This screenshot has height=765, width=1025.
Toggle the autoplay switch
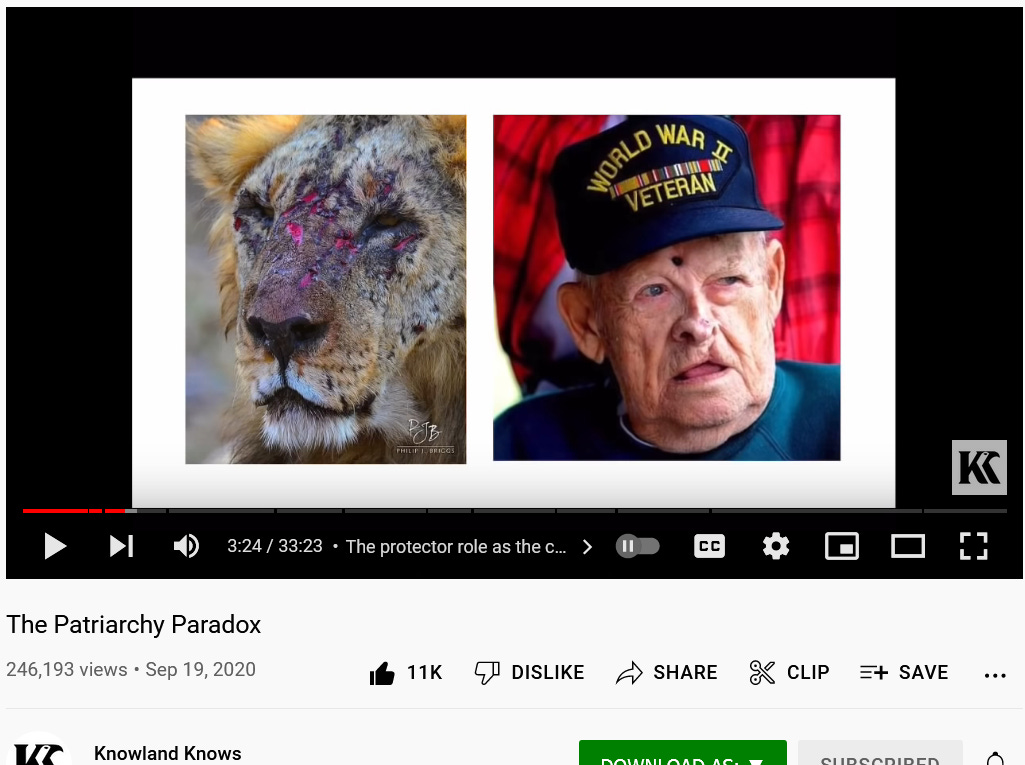coord(637,546)
